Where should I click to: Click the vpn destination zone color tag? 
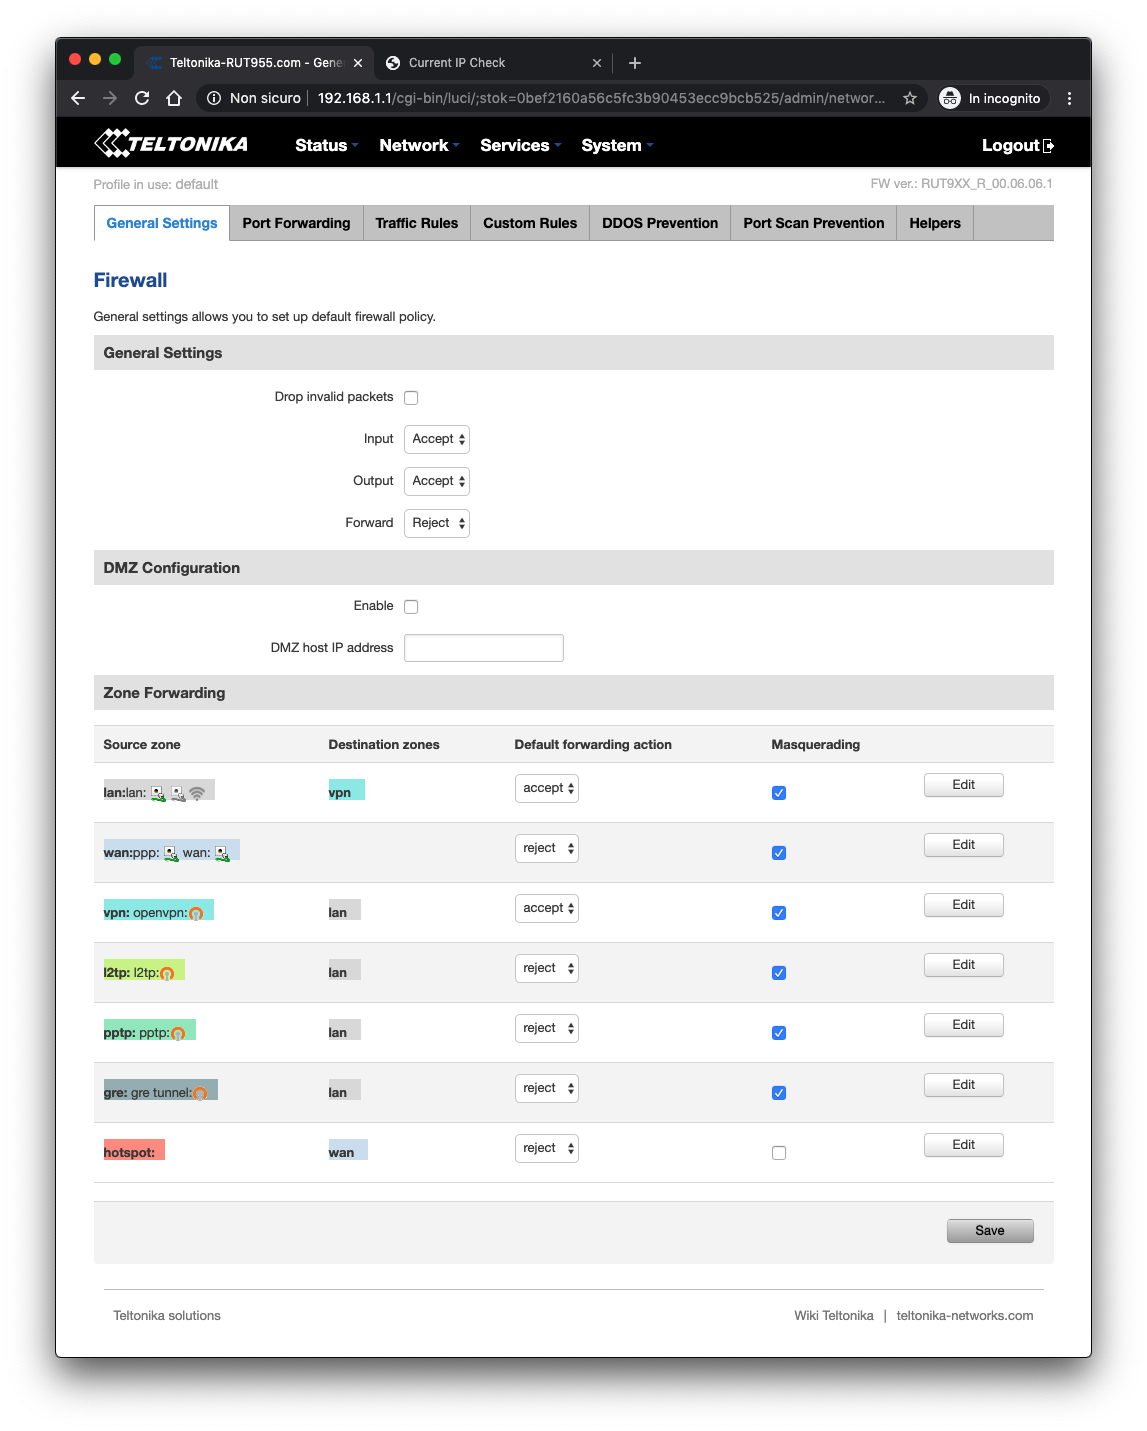346,791
